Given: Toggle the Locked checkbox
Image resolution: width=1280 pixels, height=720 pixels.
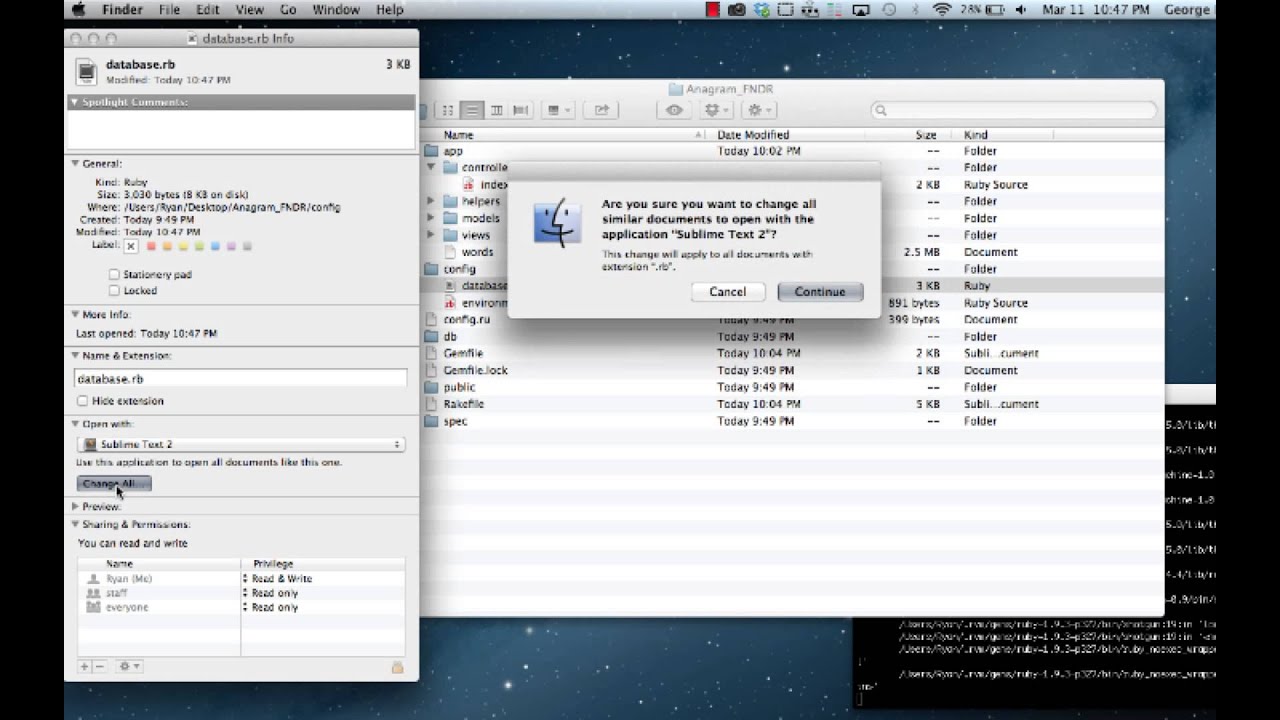Looking at the screenshot, I should coord(114,291).
